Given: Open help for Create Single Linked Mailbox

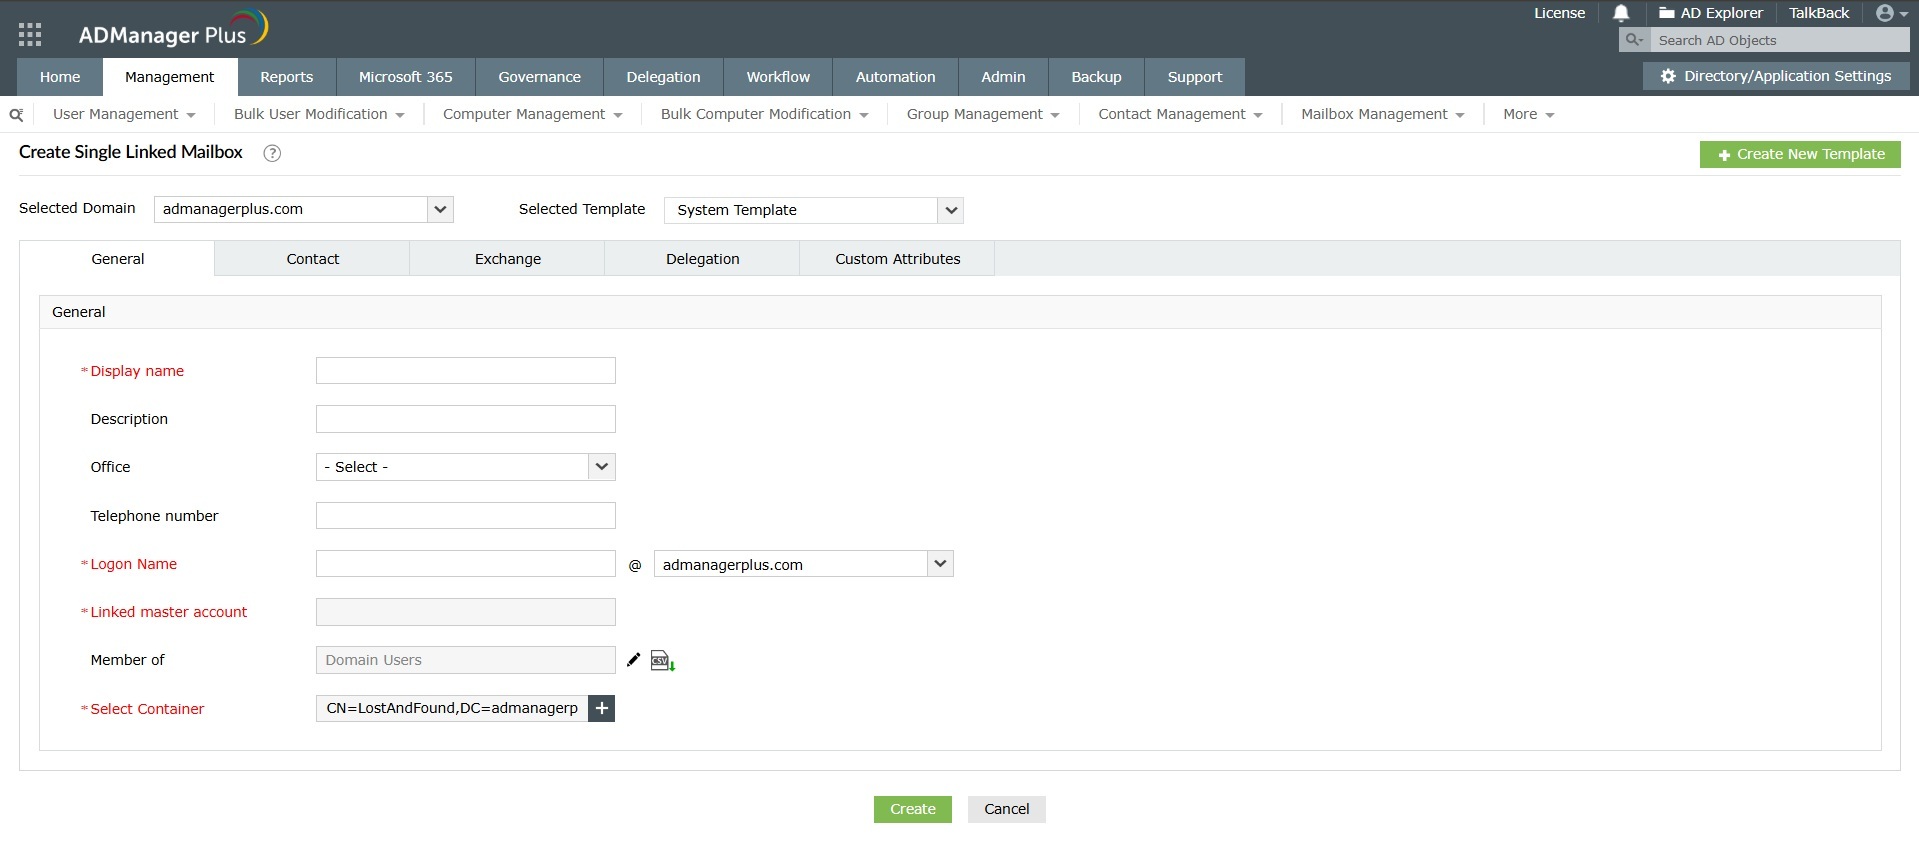Looking at the screenshot, I should (272, 153).
